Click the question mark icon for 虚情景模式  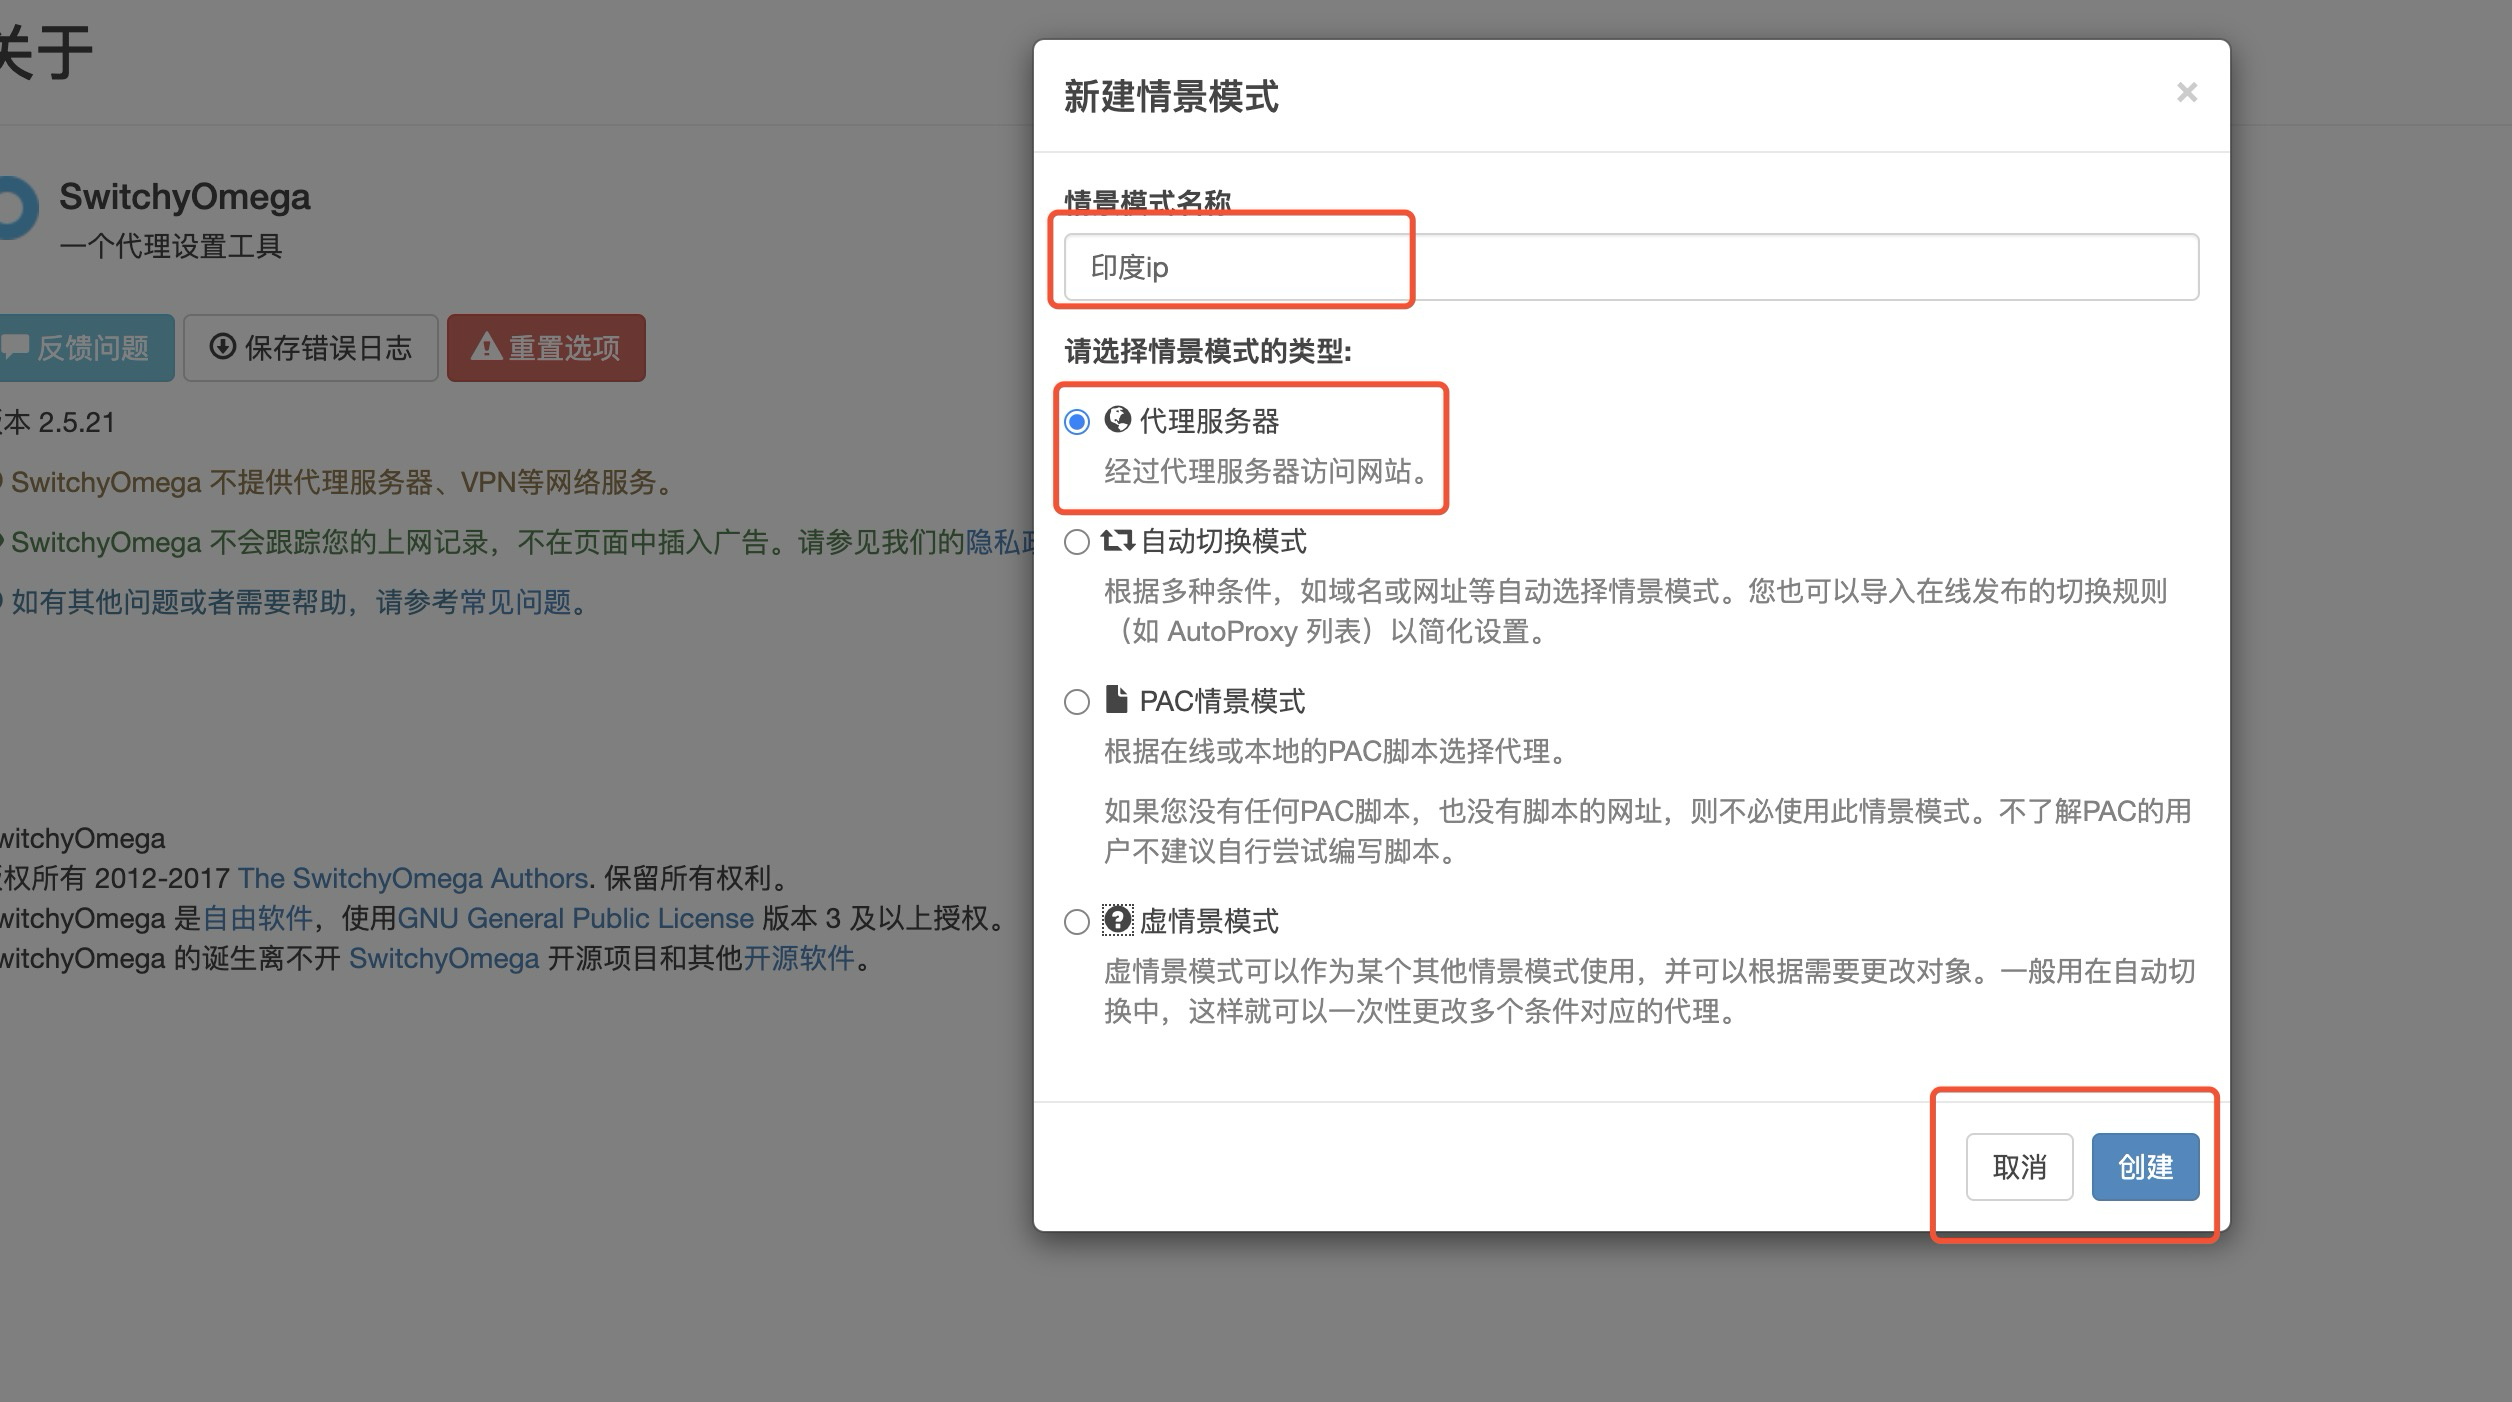pyautogui.click(x=1116, y=920)
